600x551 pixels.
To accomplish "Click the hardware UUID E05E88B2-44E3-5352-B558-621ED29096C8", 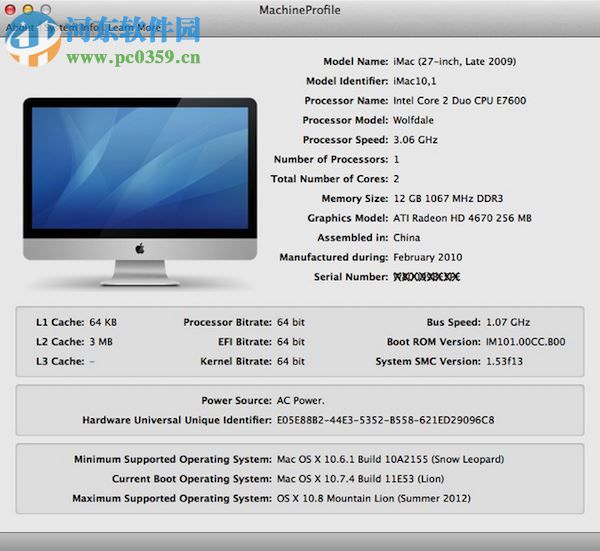I will pos(385,420).
